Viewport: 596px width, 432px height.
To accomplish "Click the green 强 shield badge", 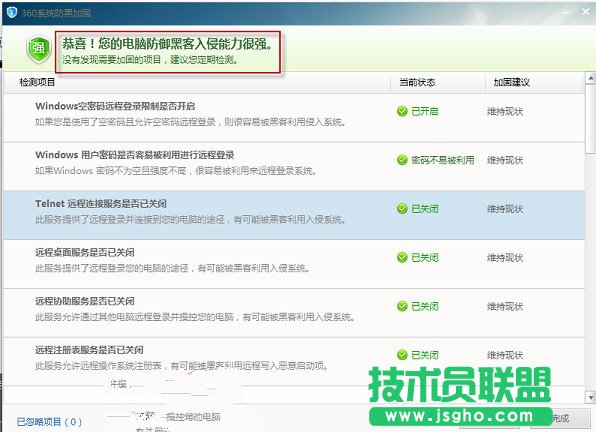I will click(x=39, y=49).
